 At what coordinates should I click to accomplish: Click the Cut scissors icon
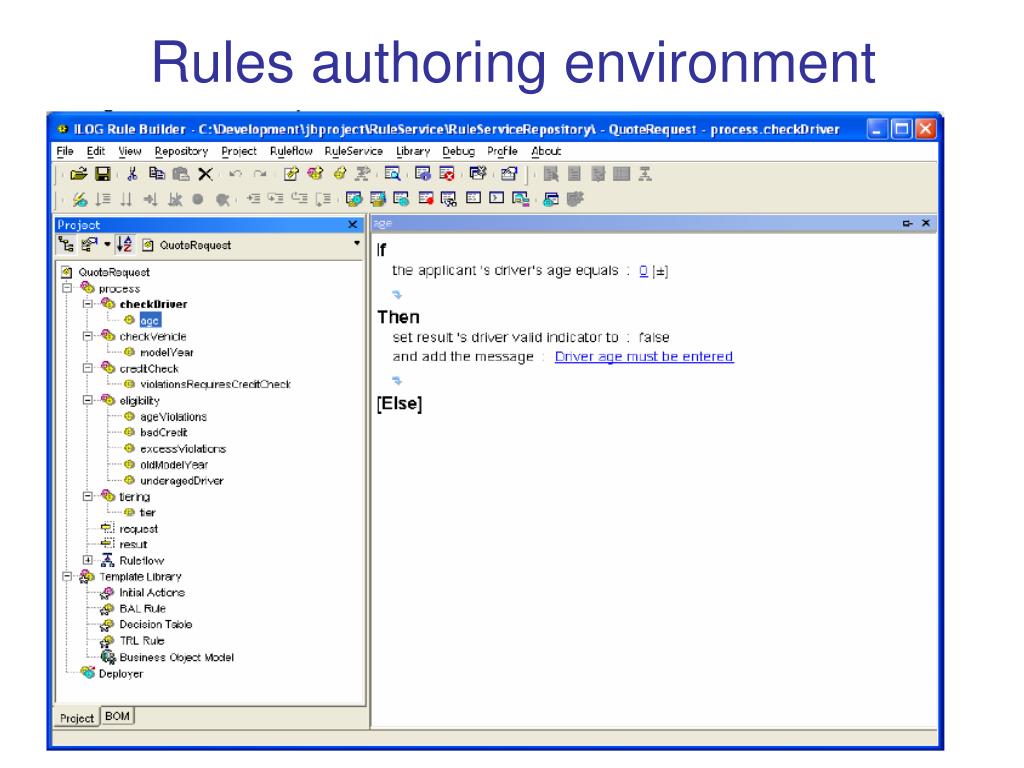132,174
